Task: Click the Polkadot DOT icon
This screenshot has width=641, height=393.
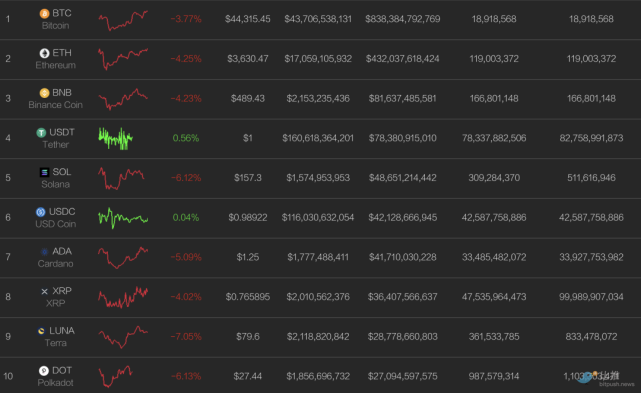Action: (44, 371)
